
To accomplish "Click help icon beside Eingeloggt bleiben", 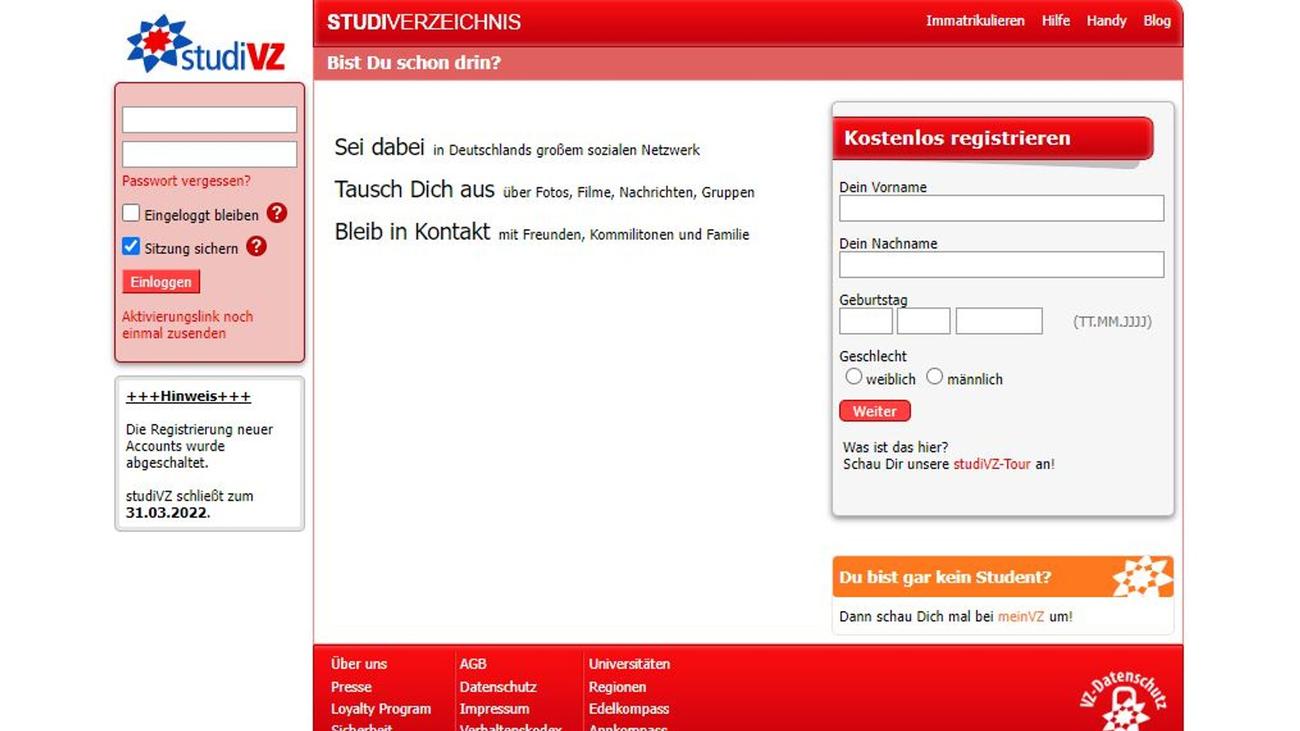I will pos(277,213).
